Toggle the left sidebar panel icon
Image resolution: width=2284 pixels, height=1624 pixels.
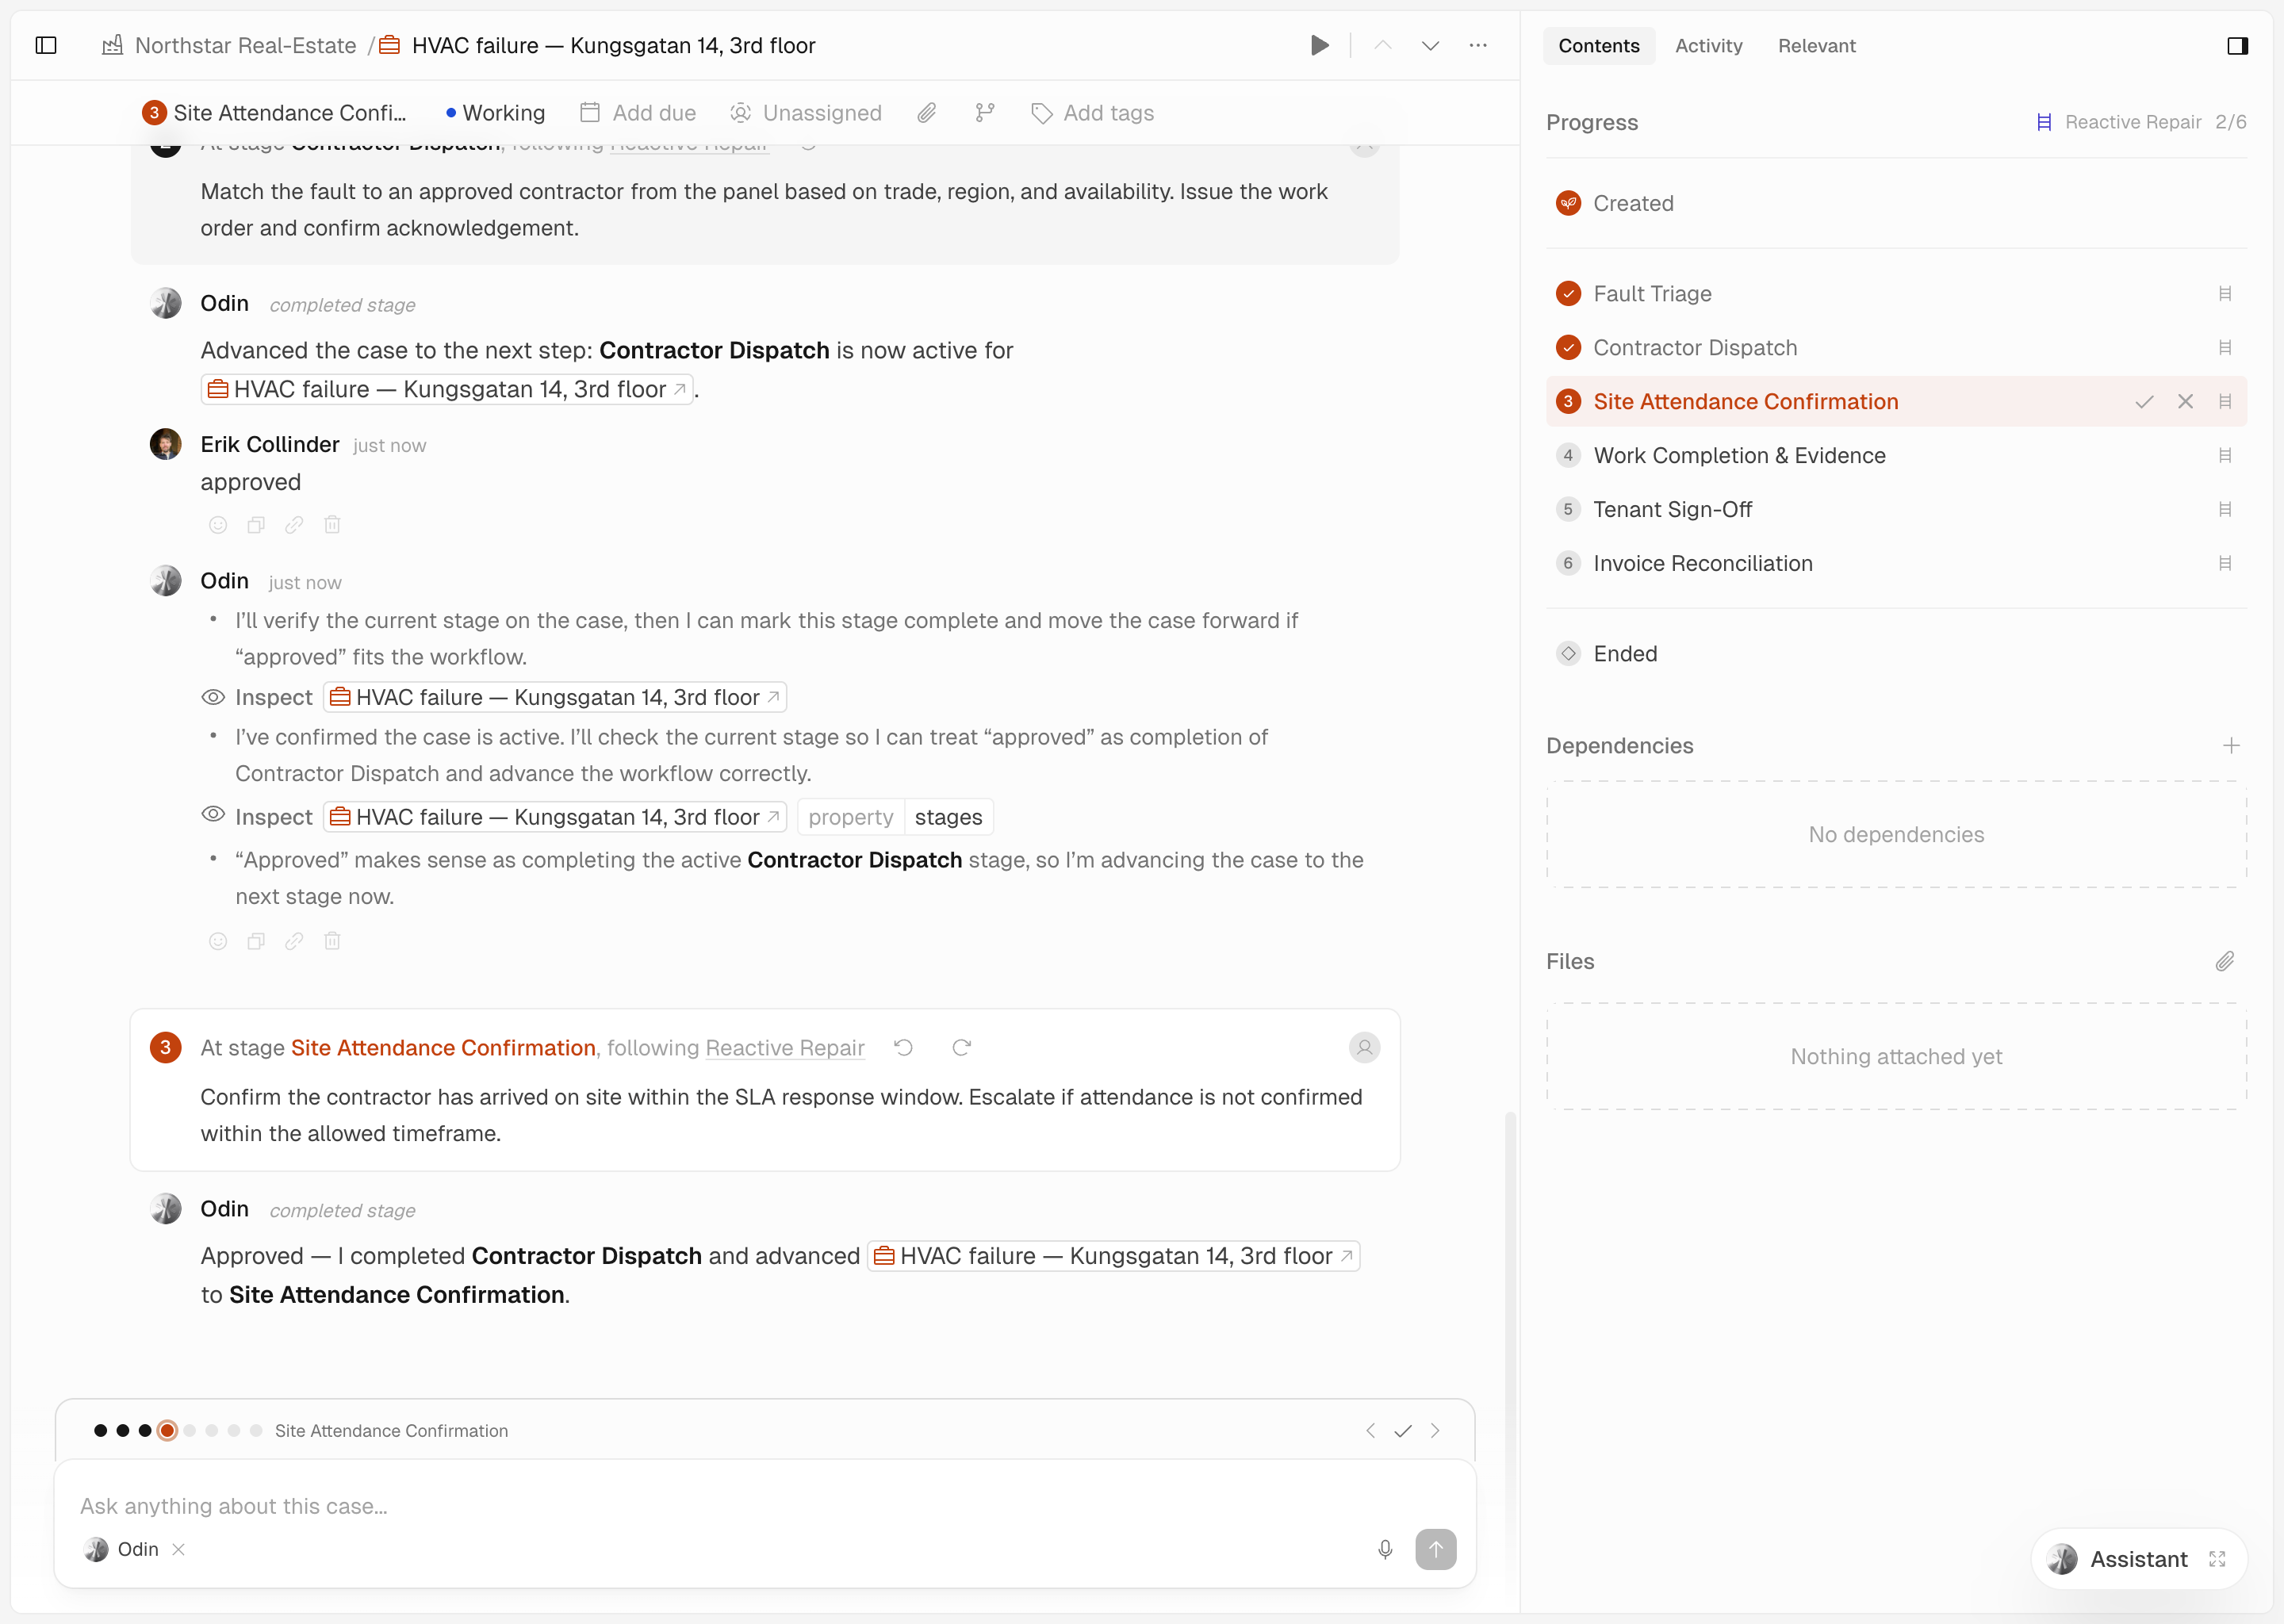click(46, 45)
